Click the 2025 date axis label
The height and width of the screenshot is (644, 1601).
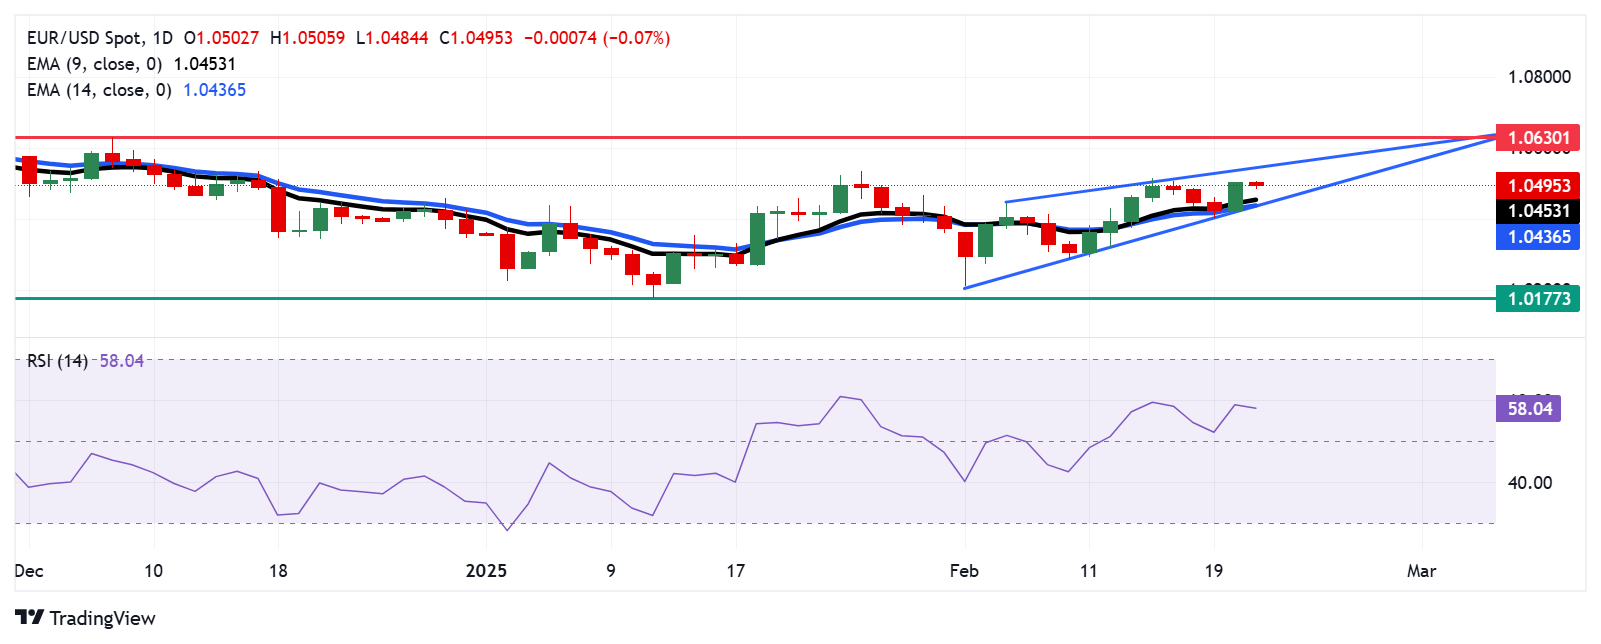(x=486, y=571)
